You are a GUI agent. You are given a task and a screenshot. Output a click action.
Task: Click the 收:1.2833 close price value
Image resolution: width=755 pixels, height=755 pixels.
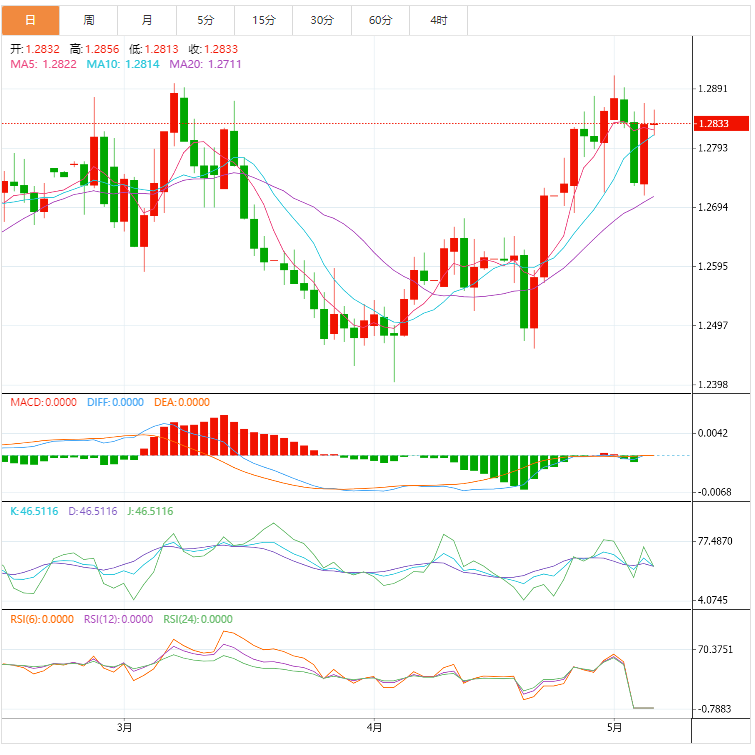tap(213, 49)
